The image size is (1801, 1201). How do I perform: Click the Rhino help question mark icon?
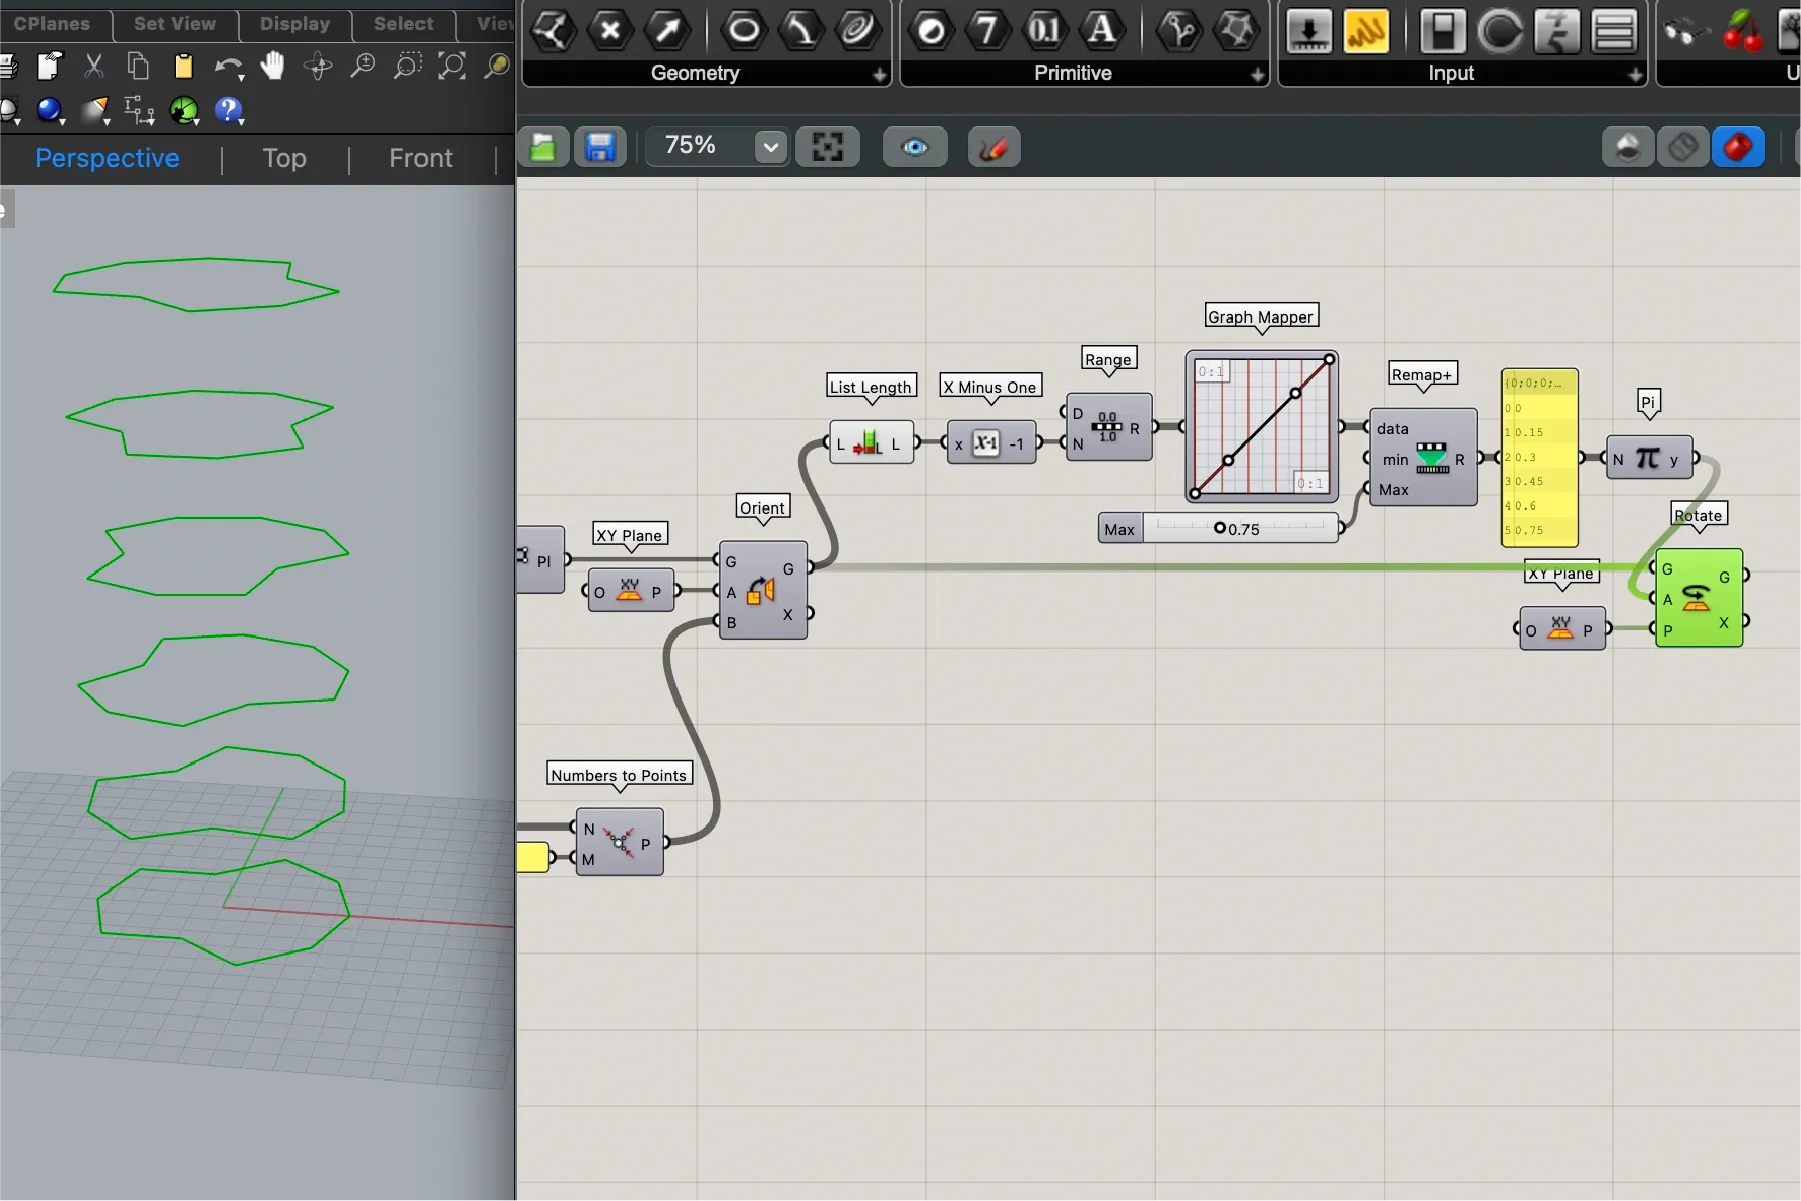tap(228, 110)
